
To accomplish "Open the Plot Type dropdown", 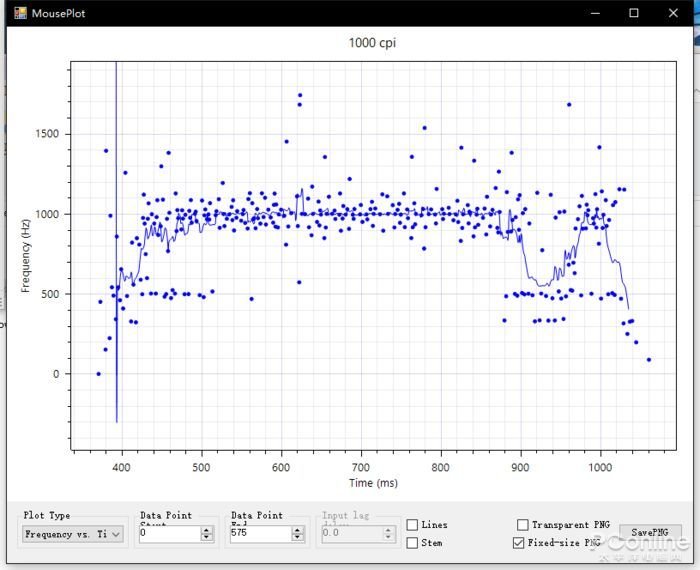I will [x=73, y=534].
